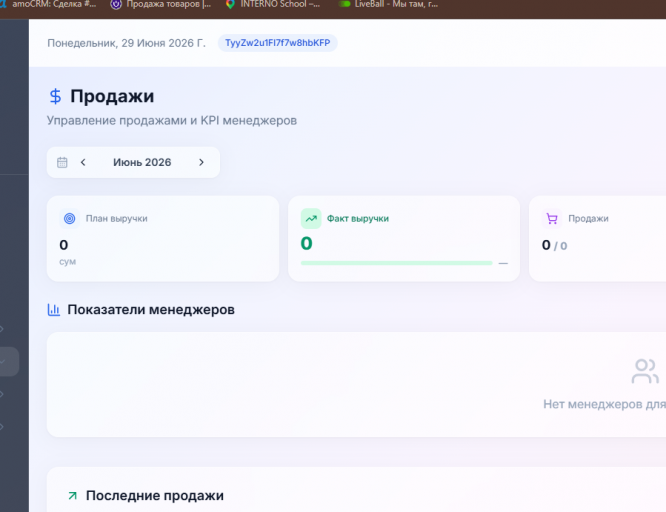
Task: Click the Последние продажи heading
Action: click(155, 495)
